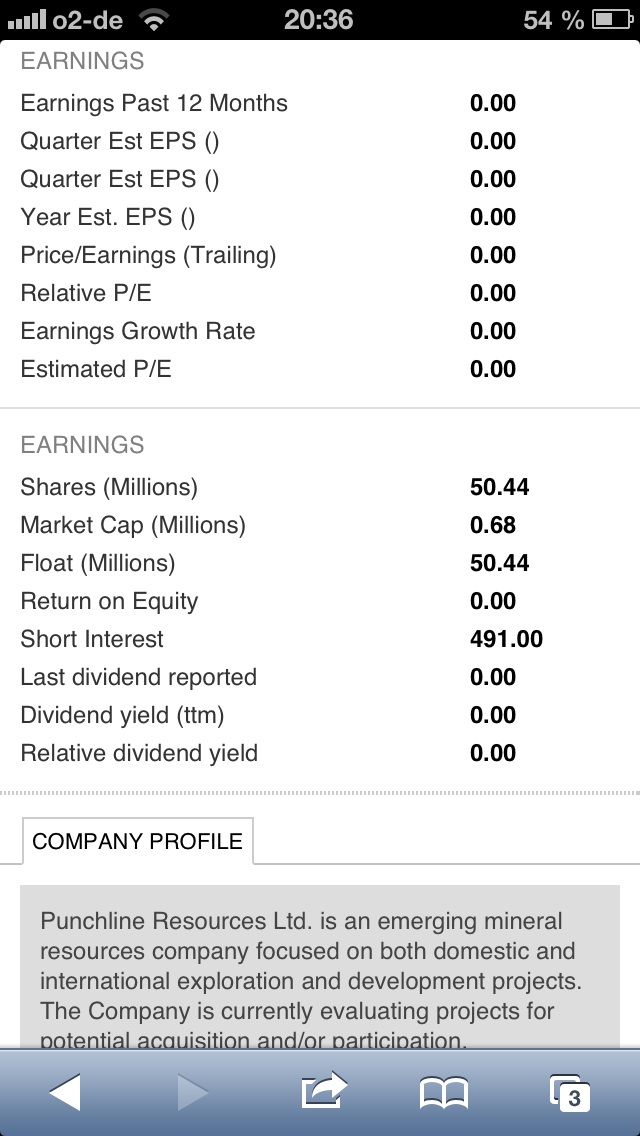Open the bookmarks book icon

tap(444, 1093)
